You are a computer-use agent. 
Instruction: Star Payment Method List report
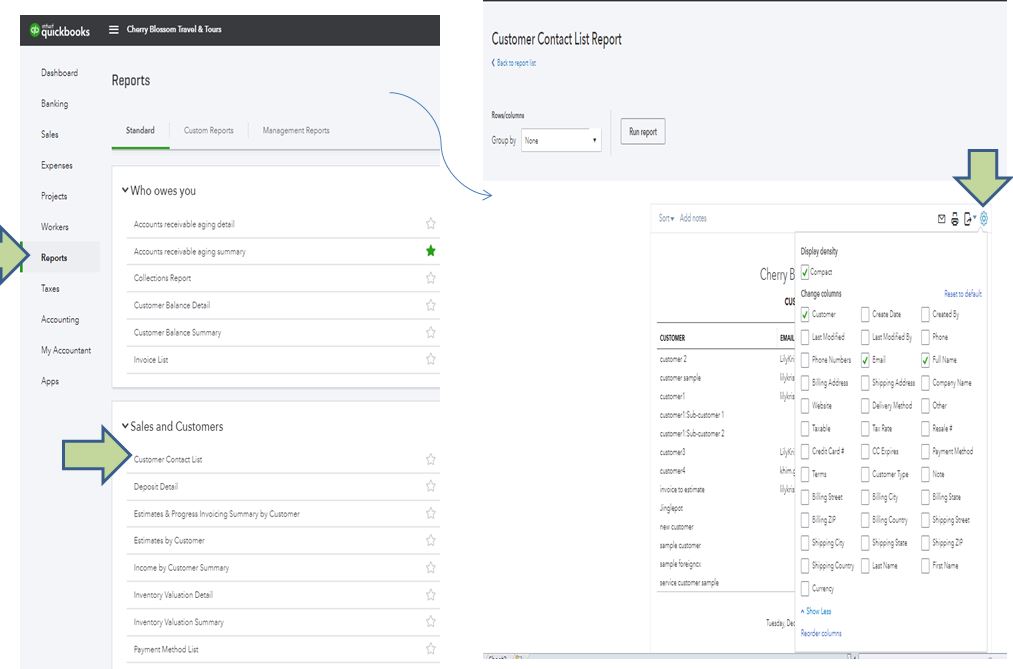[x=431, y=648]
